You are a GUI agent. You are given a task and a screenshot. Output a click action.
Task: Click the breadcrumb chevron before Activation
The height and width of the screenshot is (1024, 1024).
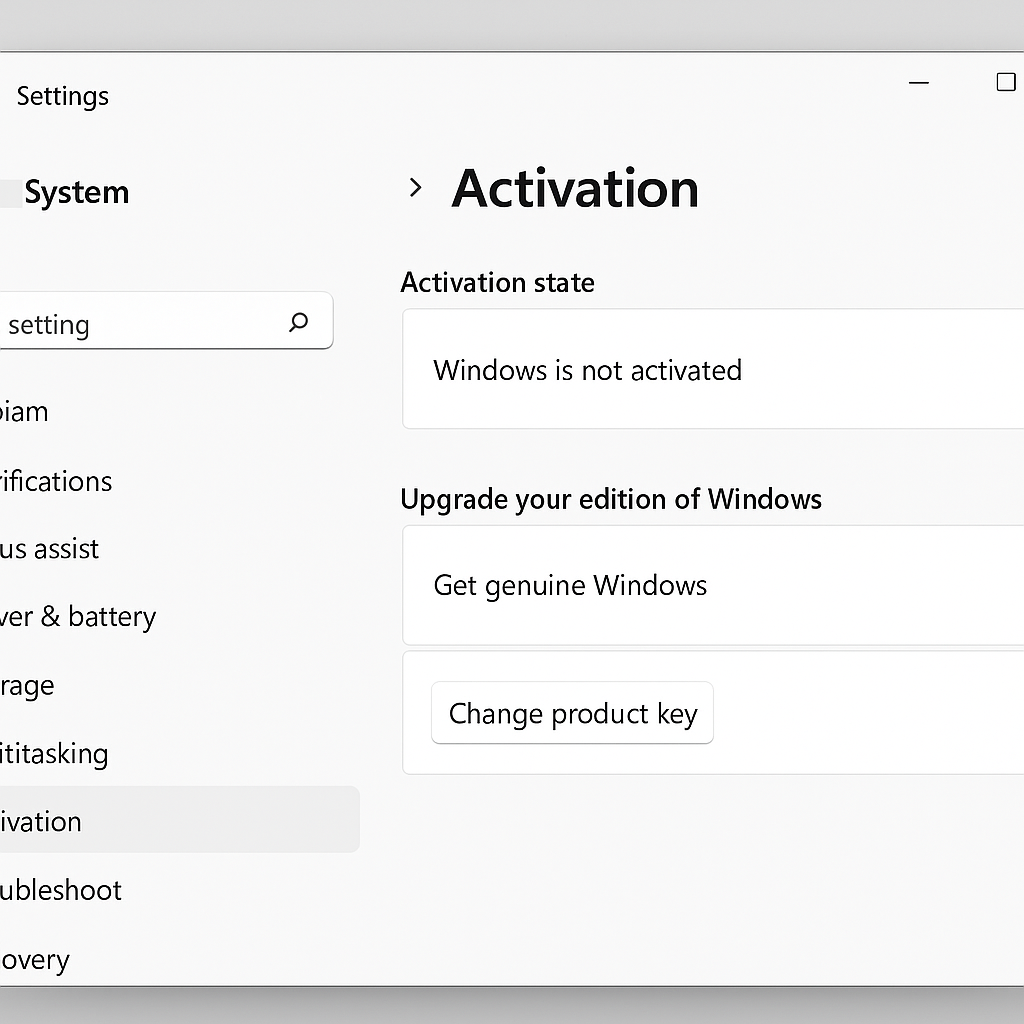coord(415,188)
